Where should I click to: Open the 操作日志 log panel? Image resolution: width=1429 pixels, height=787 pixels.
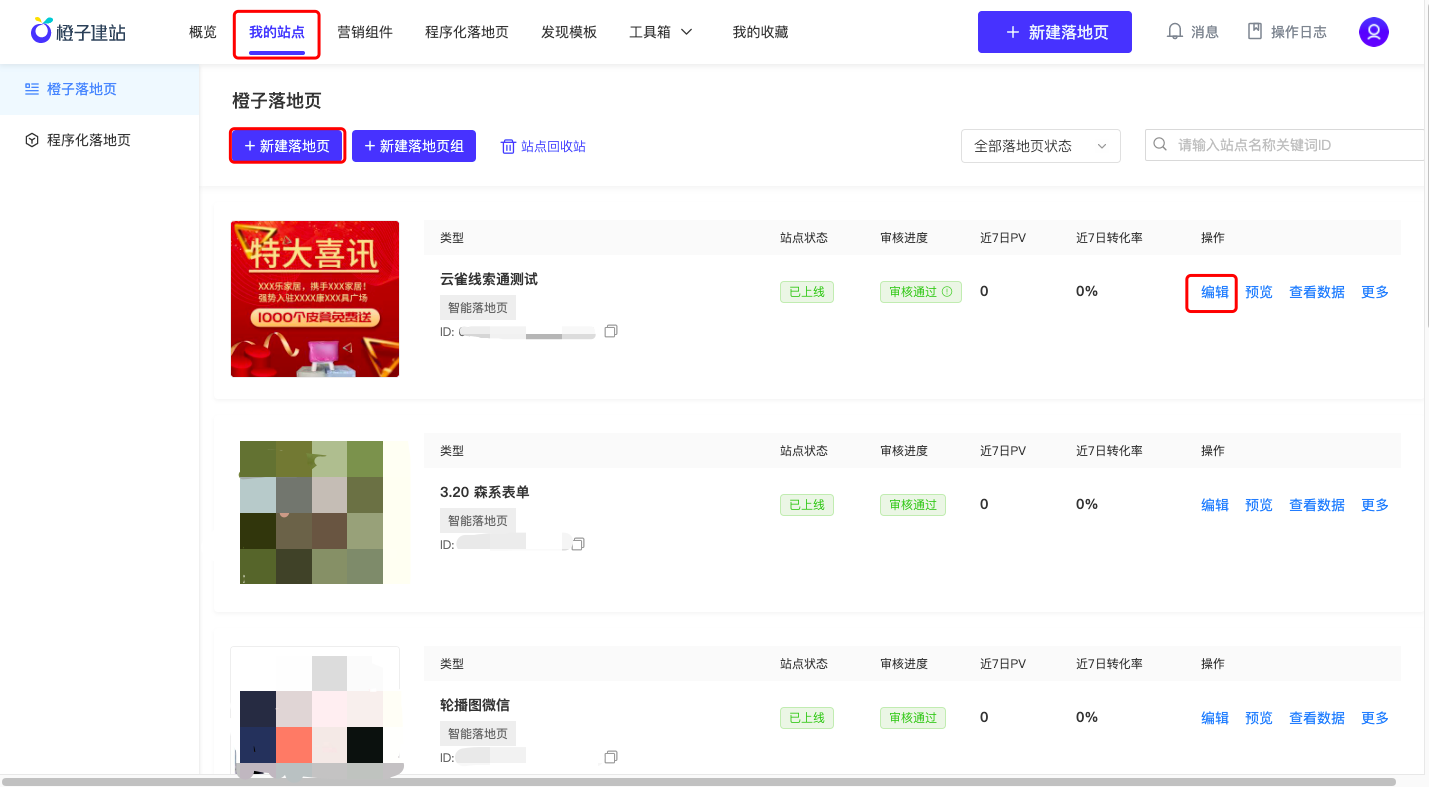pos(1287,31)
